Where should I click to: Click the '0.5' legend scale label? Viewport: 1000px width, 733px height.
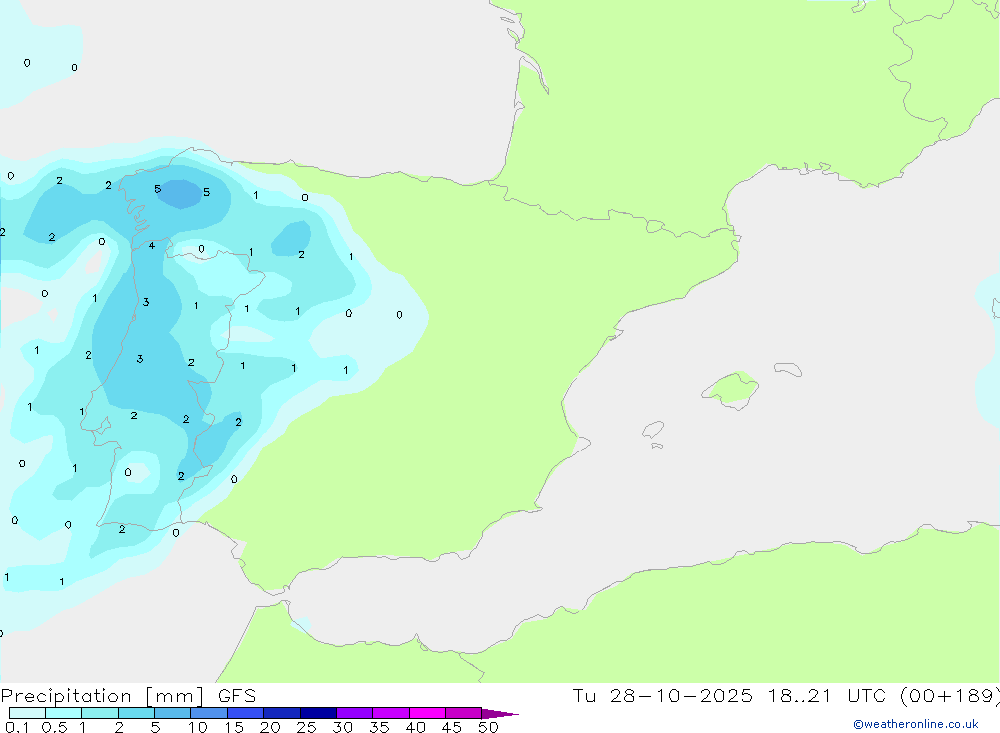(x=54, y=727)
